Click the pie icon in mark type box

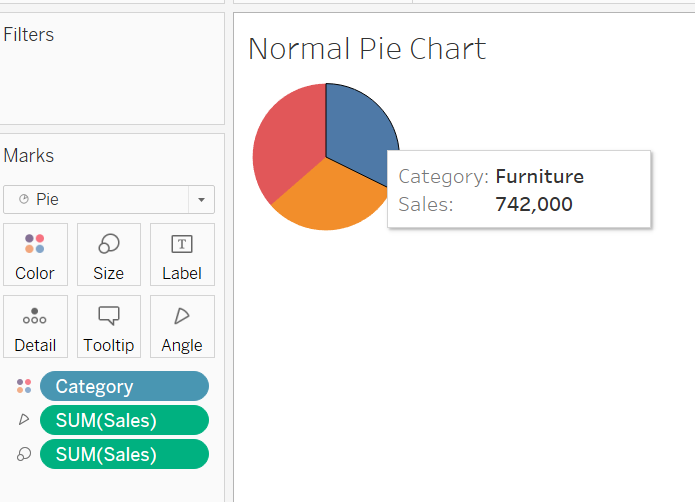(x=23, y=200)
